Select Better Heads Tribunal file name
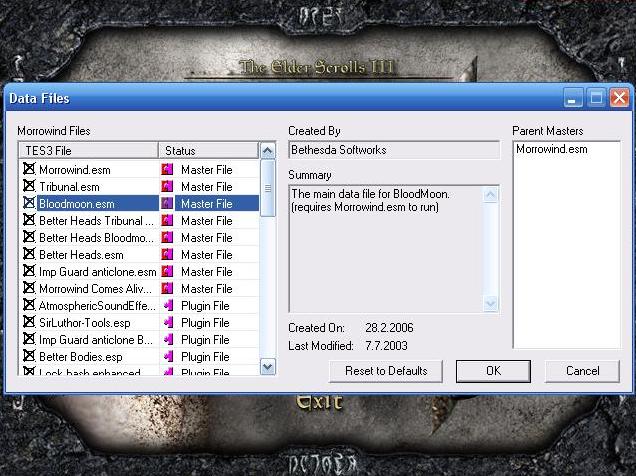The height and width of the screenshot is (476, 636). [97, 221]
